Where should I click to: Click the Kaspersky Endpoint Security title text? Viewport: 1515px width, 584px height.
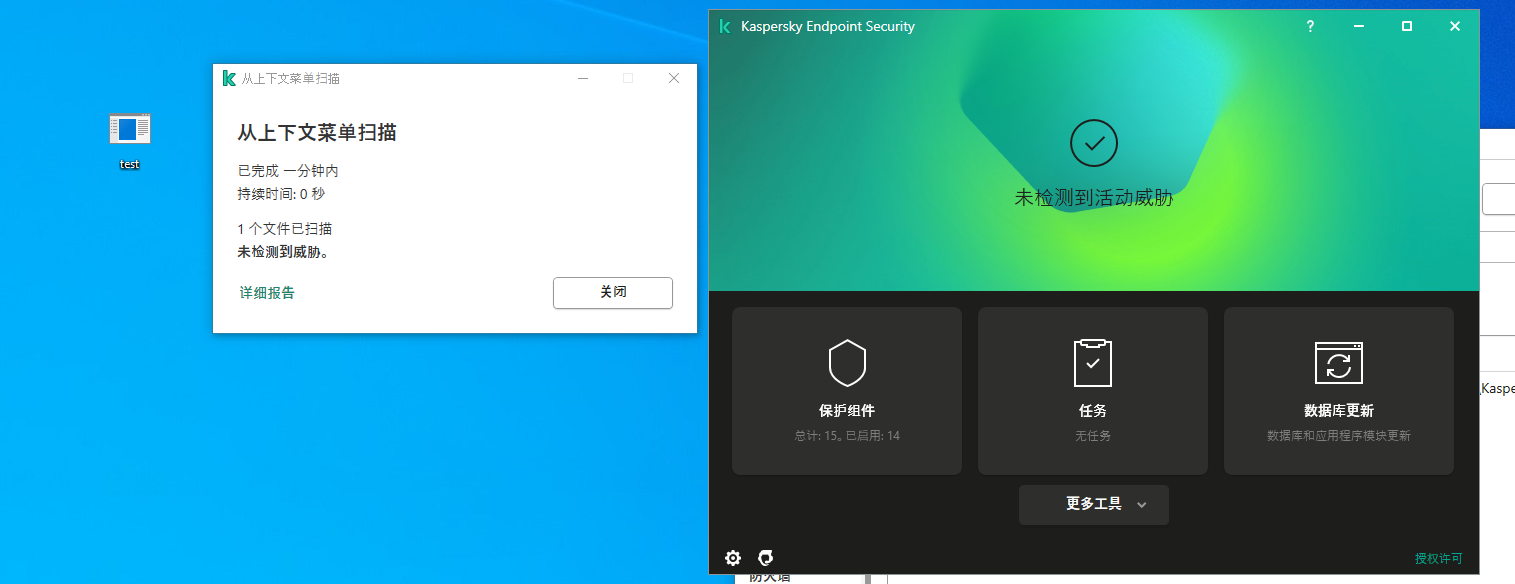pyautogui.click(x=828, y=27)
